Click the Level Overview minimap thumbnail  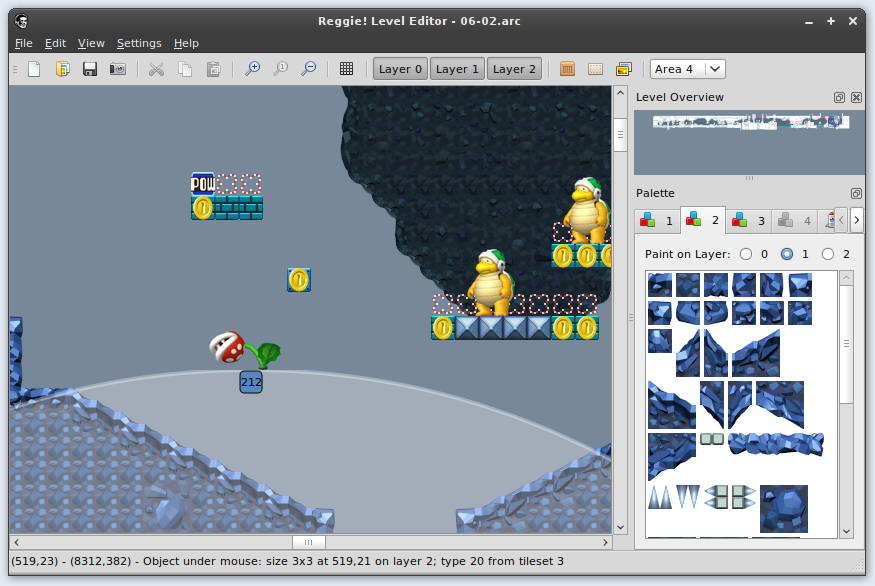[x=750, y=122]
